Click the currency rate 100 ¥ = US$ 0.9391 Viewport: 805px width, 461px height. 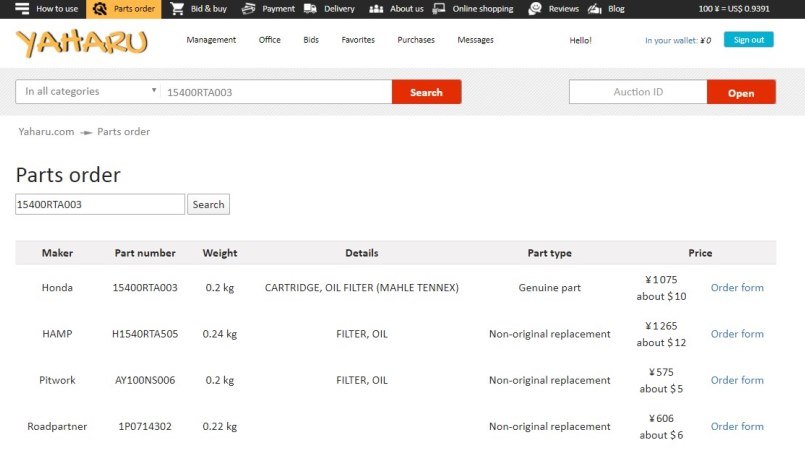pos(734,9)
